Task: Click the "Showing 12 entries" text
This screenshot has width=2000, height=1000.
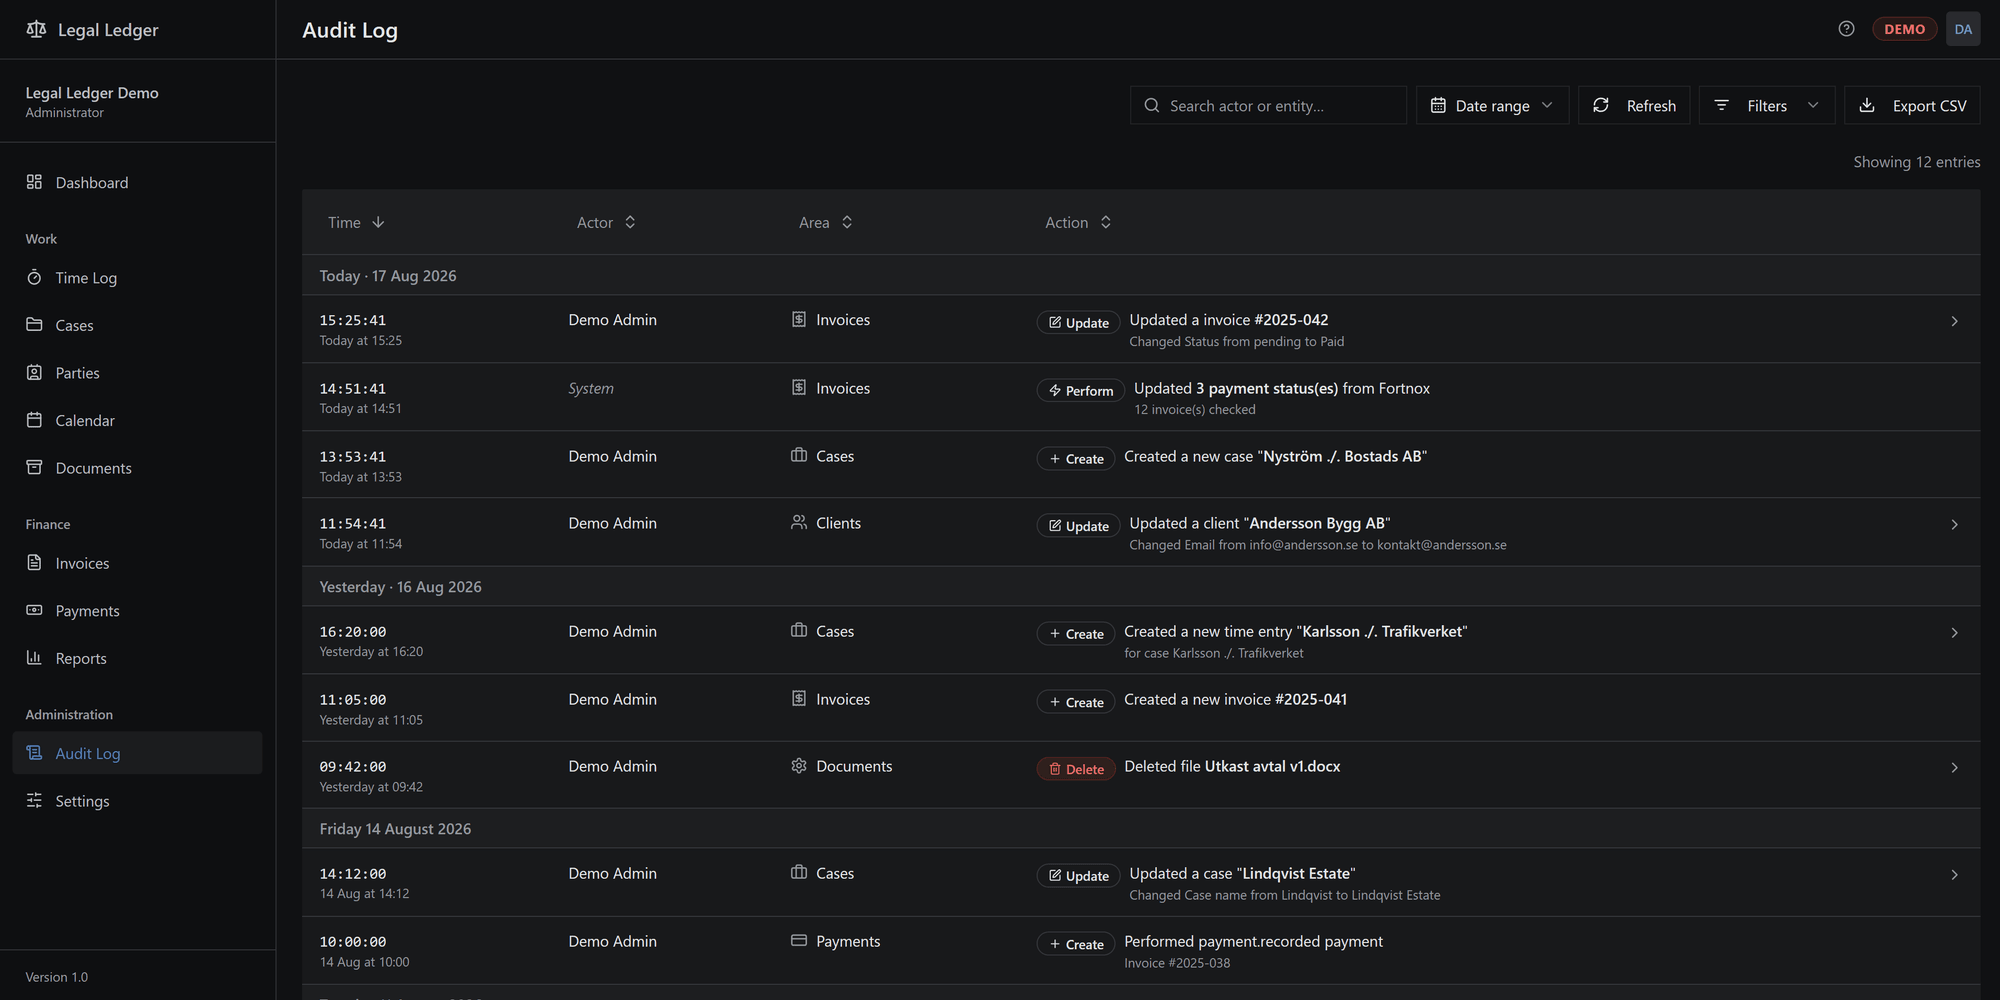Action: [1916, 161]
